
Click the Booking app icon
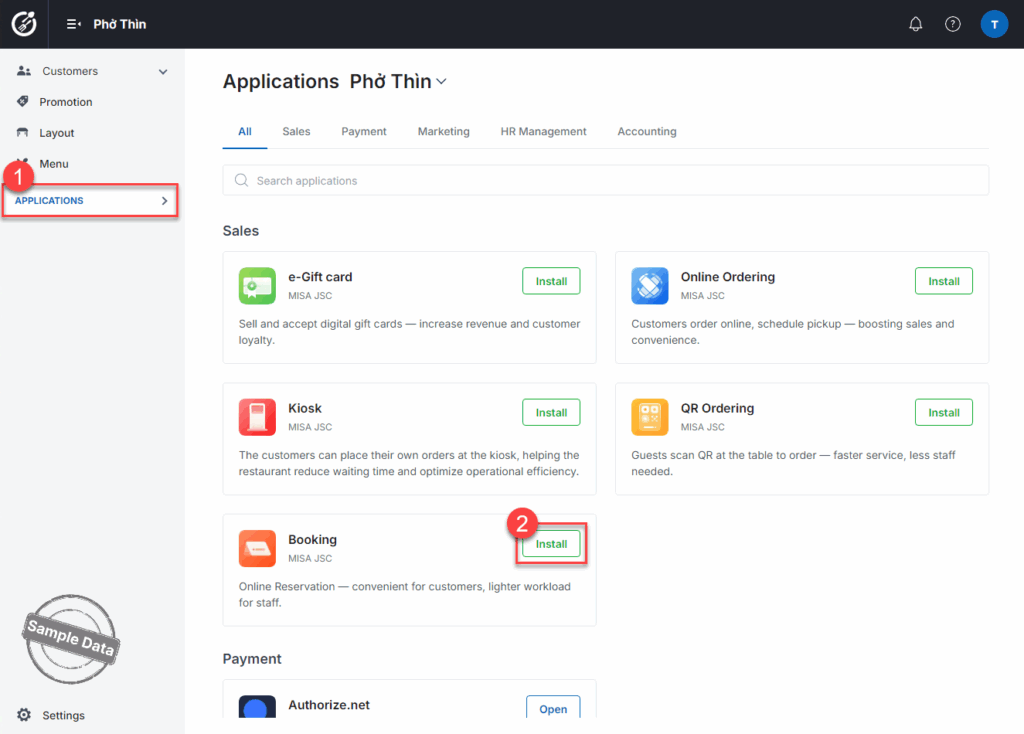click(257, 548)
